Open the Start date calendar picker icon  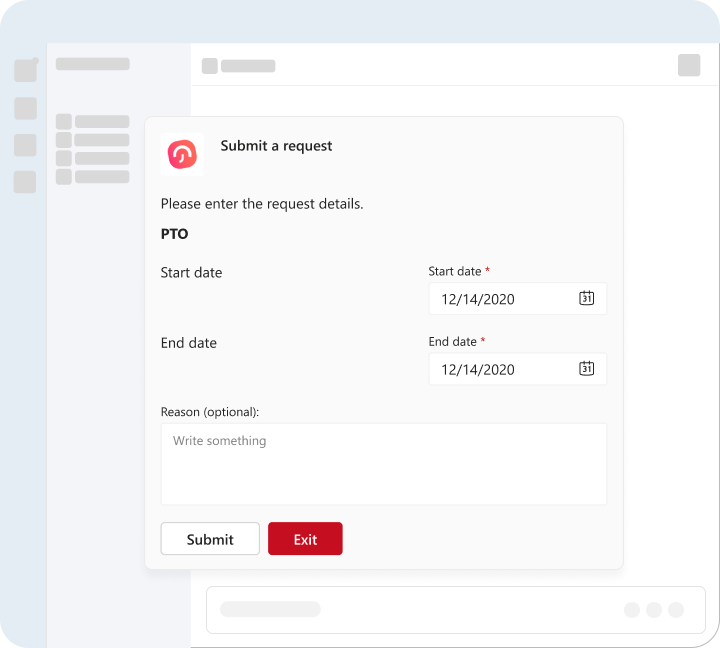[586, 298]
